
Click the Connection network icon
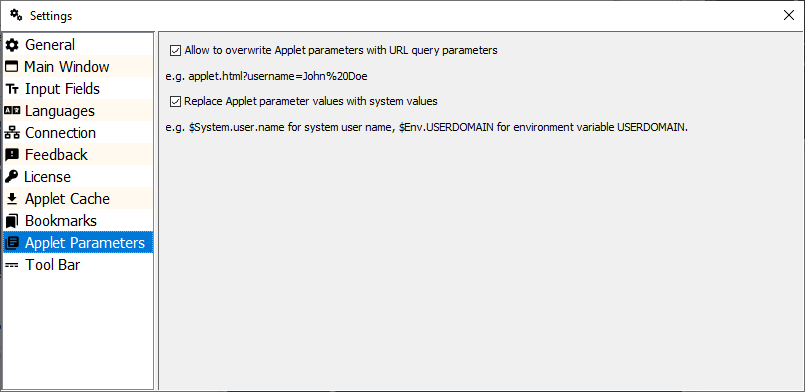[x=12, y=133]
